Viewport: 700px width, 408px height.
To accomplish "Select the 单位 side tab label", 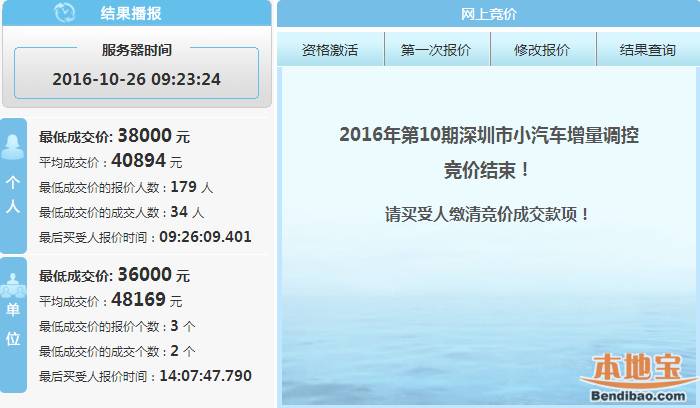I will 13,328.
